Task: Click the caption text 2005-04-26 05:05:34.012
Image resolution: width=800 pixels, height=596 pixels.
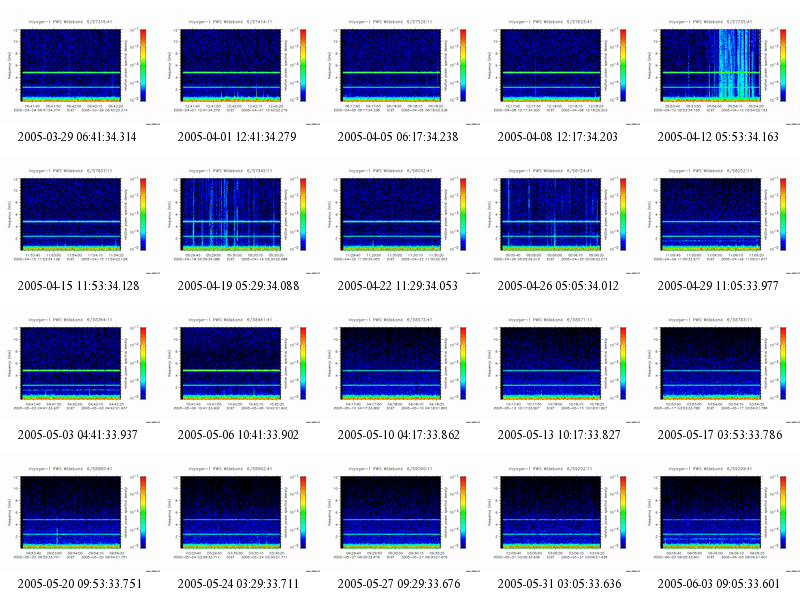Action: (x=558, y=286)
